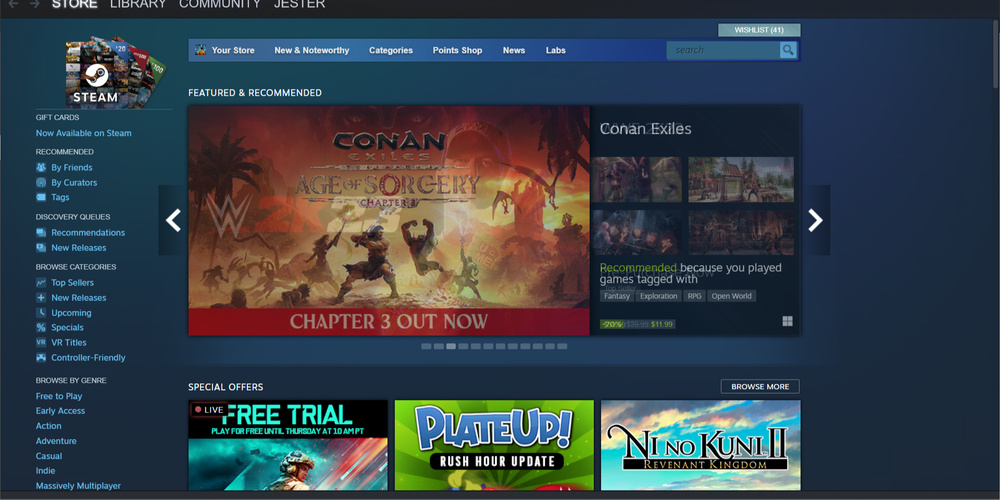Click the Windows platform icon on Conan Exiles
The height and width of the screenshot is (500, 1000).
tap(788, 321)
